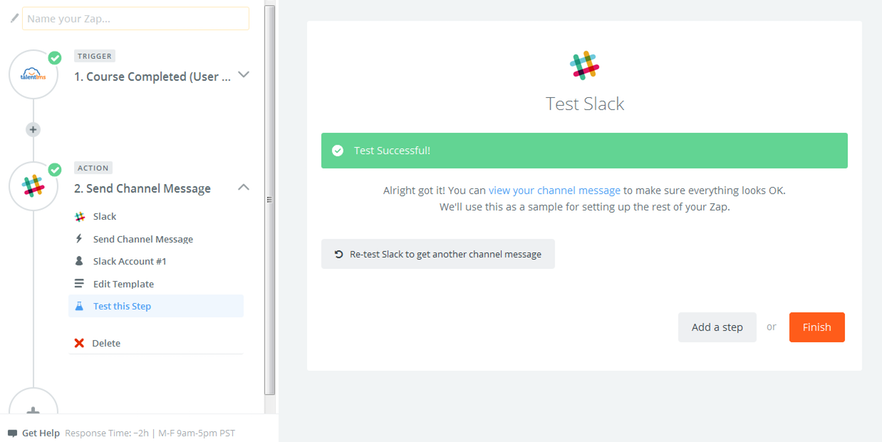Click the Name your Zap input field
This screenshot has height=442, width=882.
point(136,19)
